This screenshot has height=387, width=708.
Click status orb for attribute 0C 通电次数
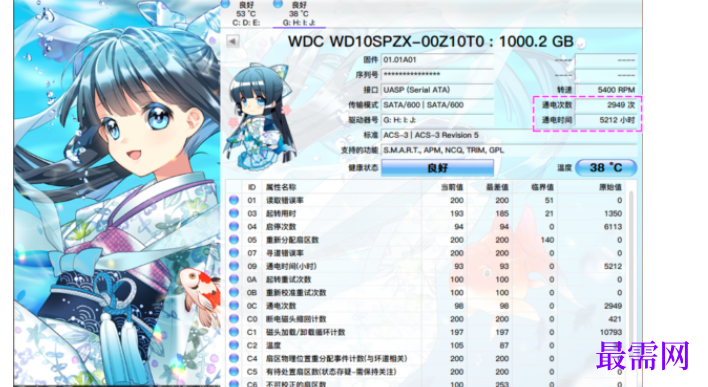[x=234, y=306]
